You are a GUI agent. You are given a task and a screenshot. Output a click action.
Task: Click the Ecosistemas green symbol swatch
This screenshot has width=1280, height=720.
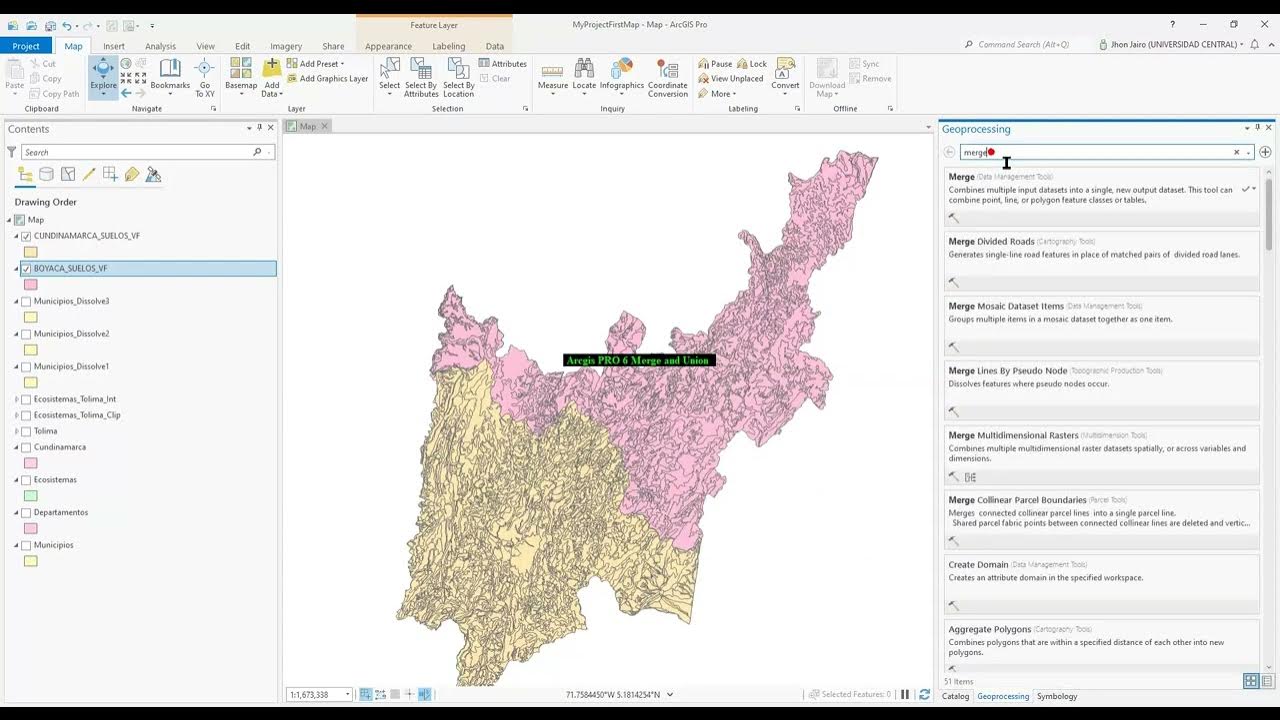coord(31,496)
